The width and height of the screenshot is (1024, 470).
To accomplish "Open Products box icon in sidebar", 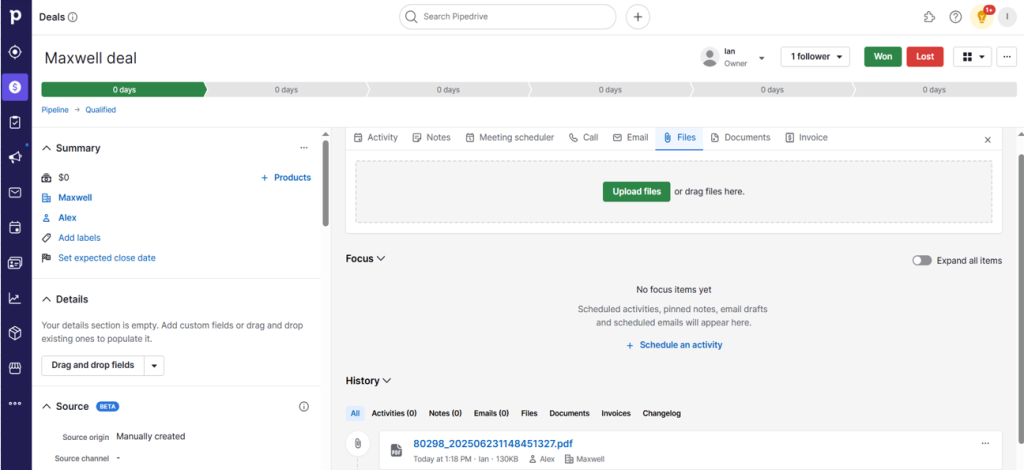I will pos(15,334).
